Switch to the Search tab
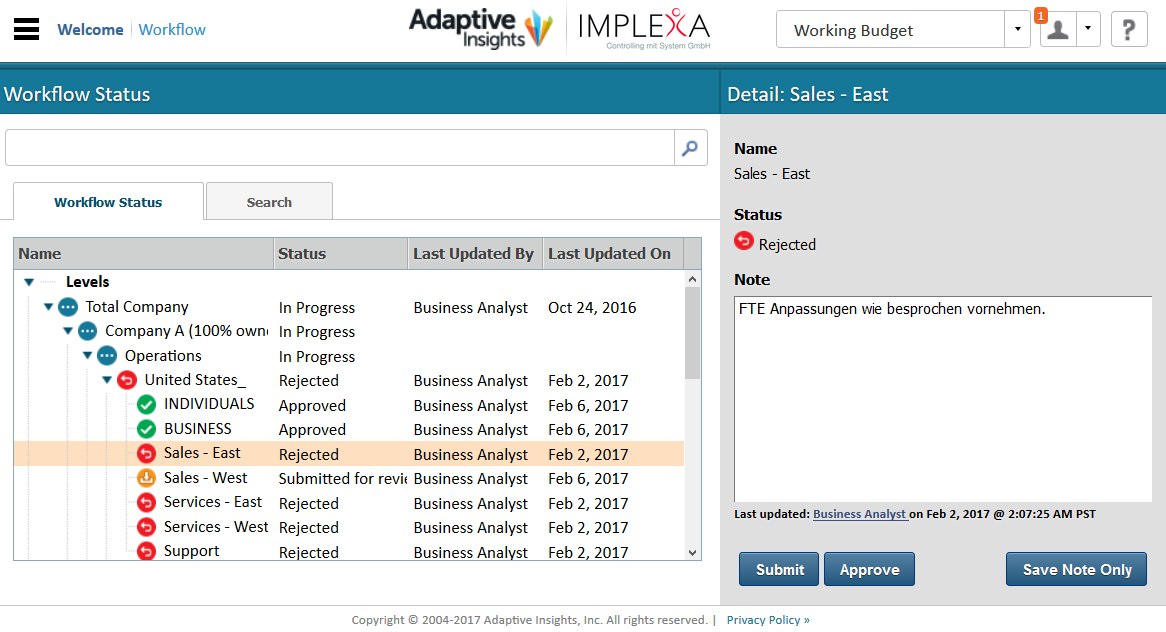The height and width of the screenshot is (632, 1166). (269, 202)
